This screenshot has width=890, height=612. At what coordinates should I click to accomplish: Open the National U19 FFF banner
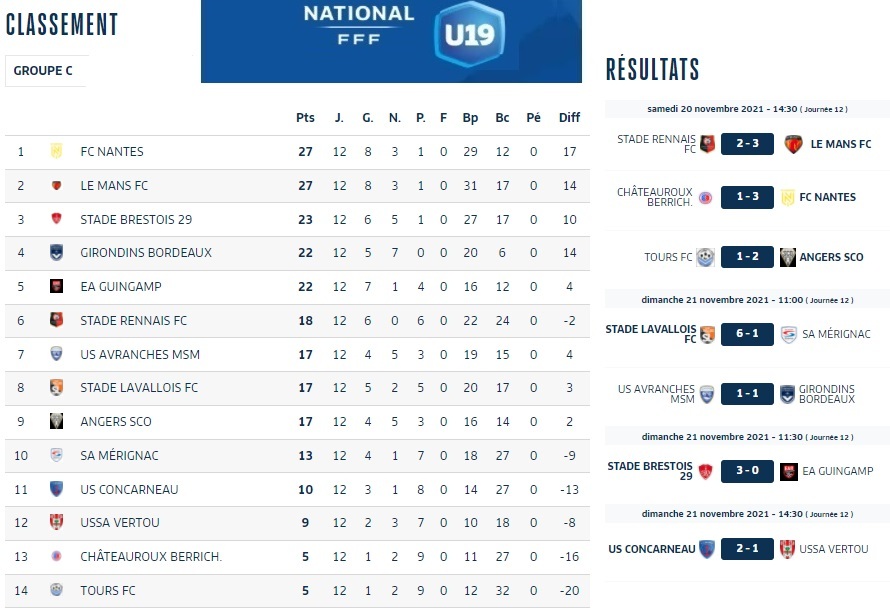(x=391, y=41)
